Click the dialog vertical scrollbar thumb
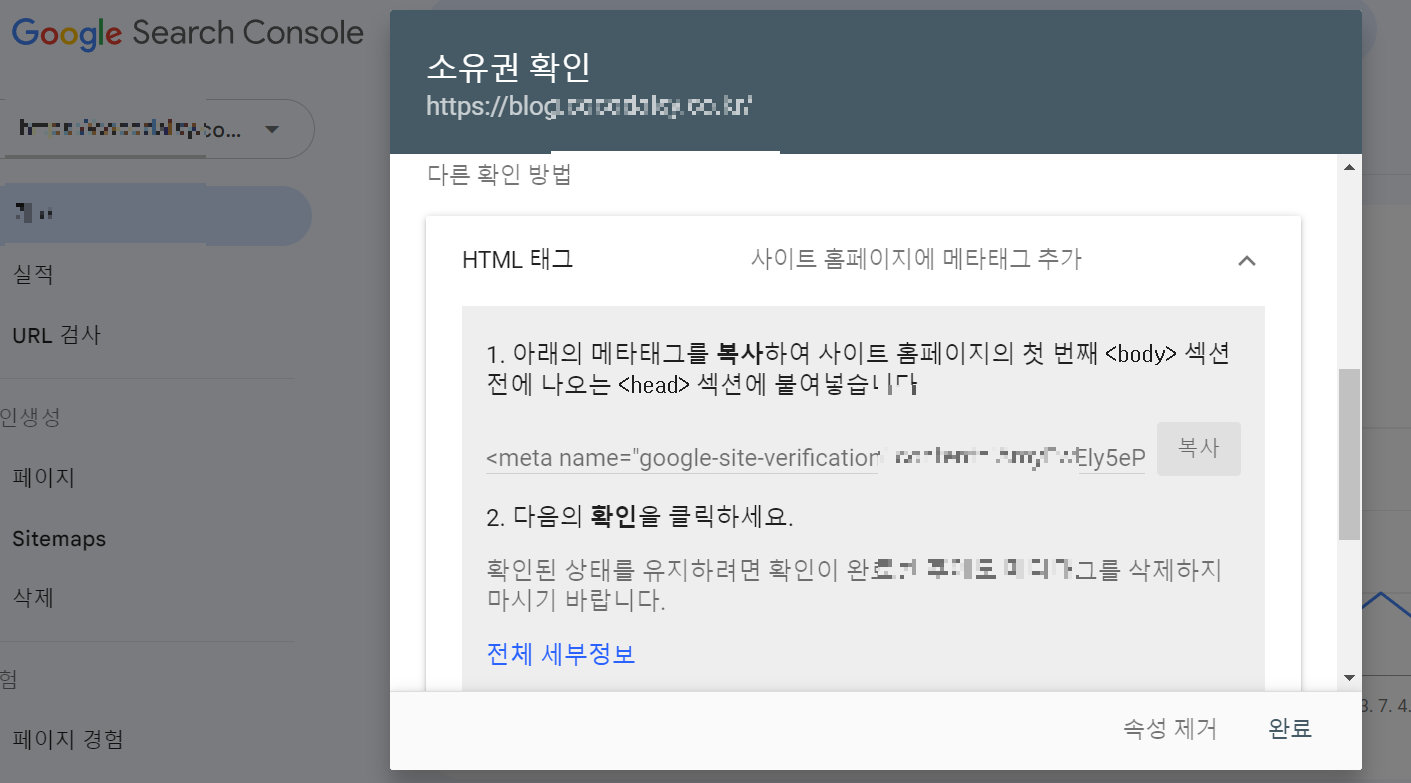The width and height of the screenshot is (1411, 783). tap(1349, 454)
